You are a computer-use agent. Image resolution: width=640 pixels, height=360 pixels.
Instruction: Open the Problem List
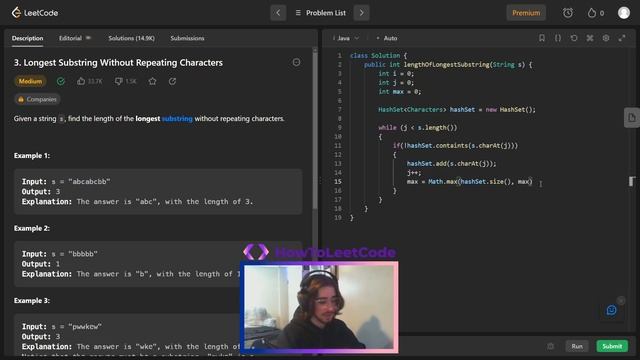click(320, 13)
